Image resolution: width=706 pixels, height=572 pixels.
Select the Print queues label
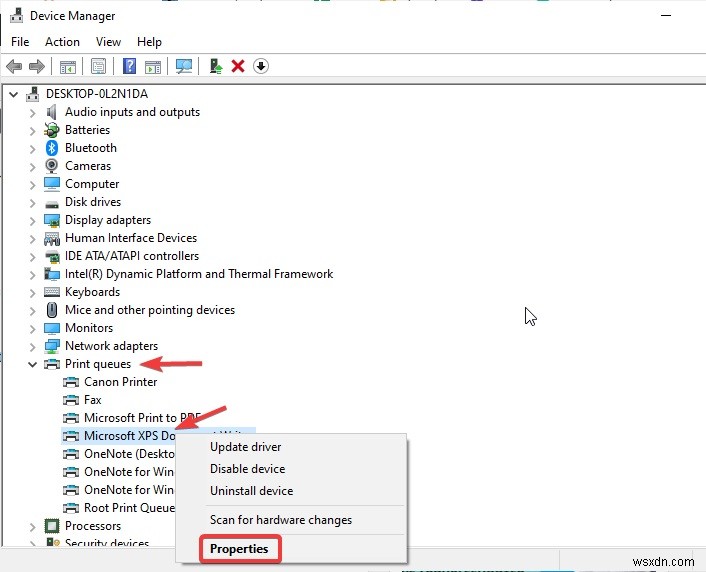coord(98,364)
